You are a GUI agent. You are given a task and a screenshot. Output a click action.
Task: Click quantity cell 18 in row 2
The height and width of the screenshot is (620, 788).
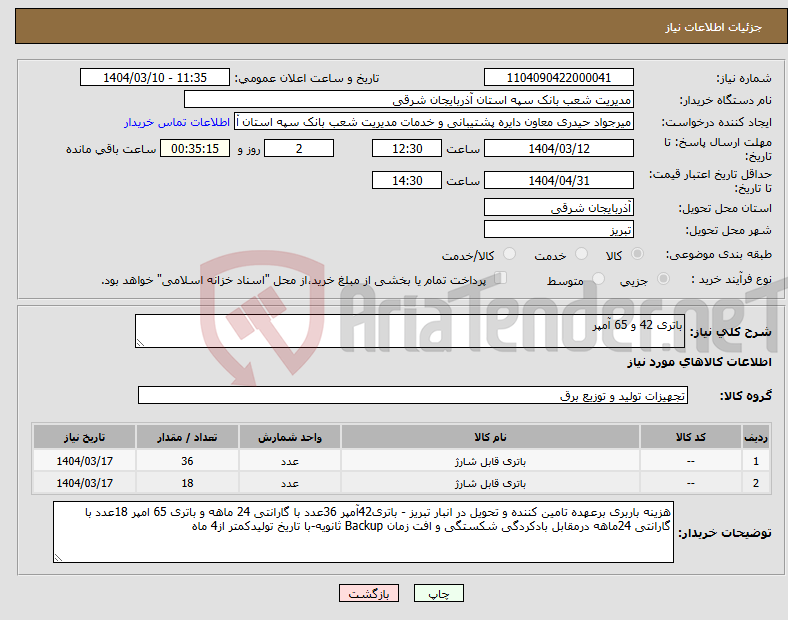(x=187, y=483)
